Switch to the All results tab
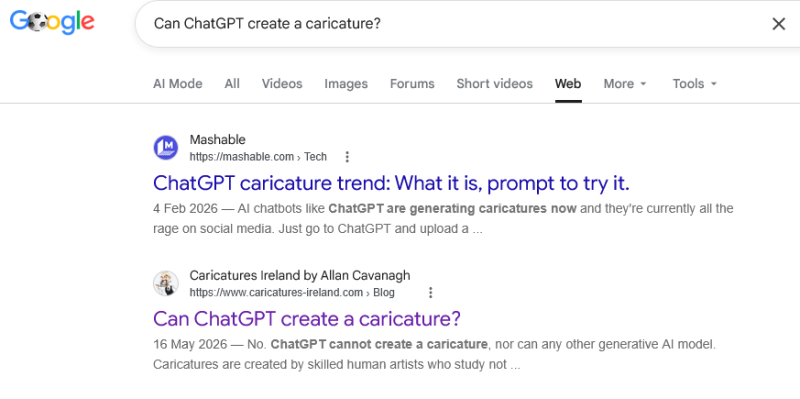The height and width of the screenshot is (399, 800). coord(232,84)
